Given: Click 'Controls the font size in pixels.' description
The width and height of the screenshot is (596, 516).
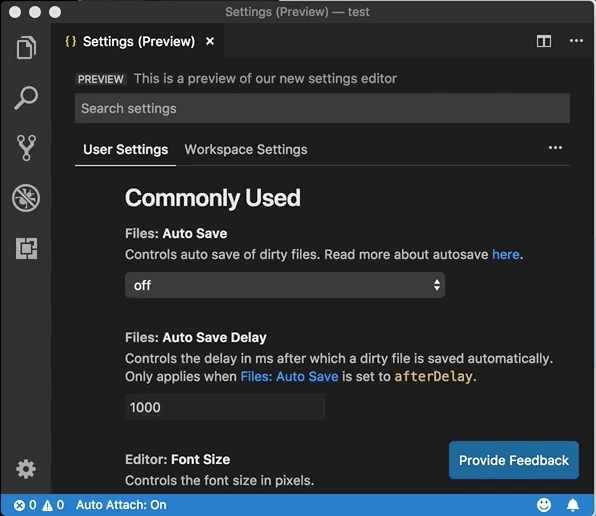Looking at the screenshot, I should tap(220, 481).
